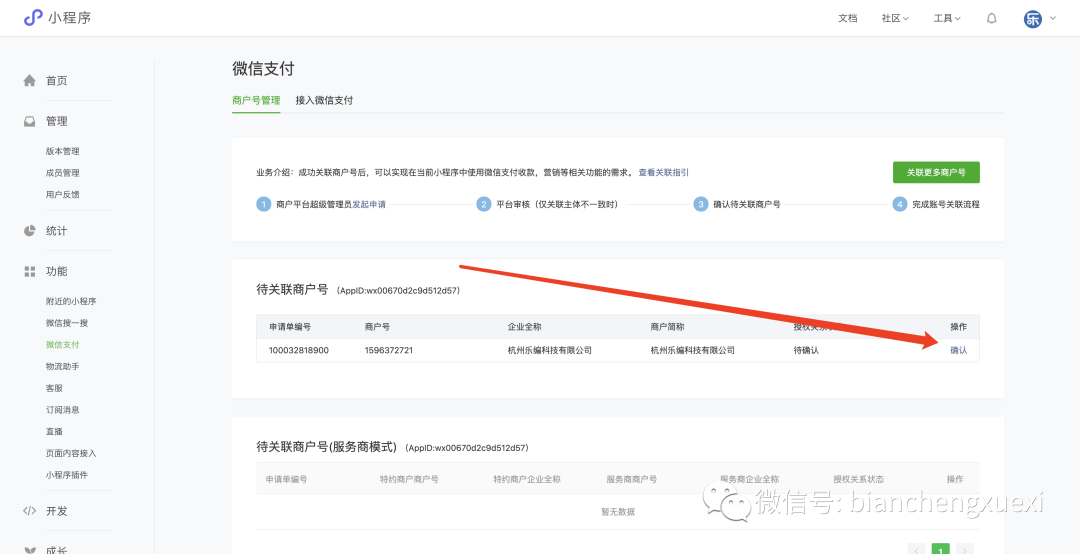
Task: Open 直播 sidebar item
Action: (54, 431)
